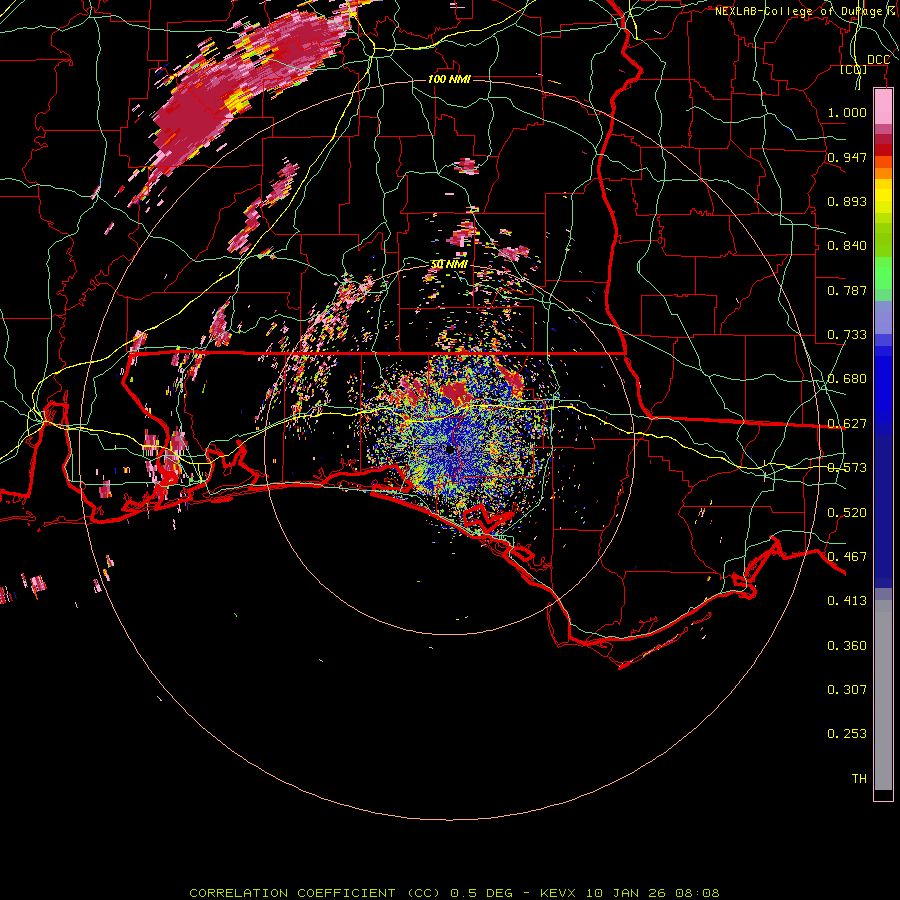This screenshot has width=900, height=900.
Task: Click the 0.893 color scale label
Action: click(847, 201)
